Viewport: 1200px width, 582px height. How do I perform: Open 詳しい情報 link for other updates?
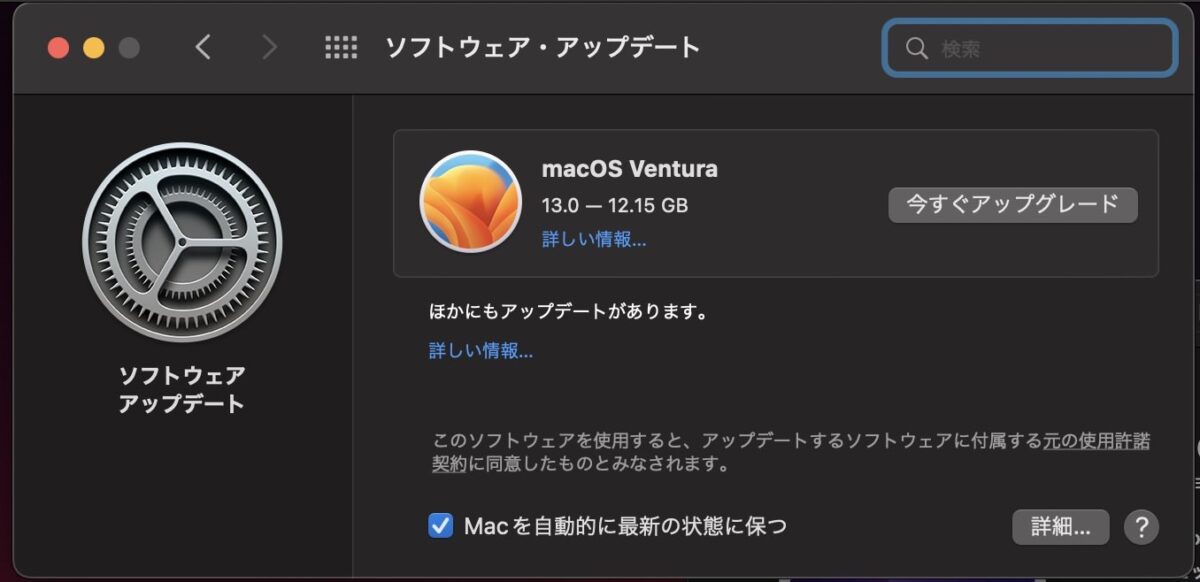481,351
